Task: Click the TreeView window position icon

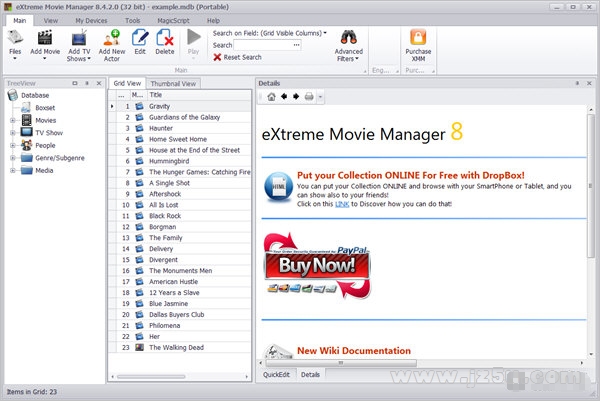Action: click(75, 83)
